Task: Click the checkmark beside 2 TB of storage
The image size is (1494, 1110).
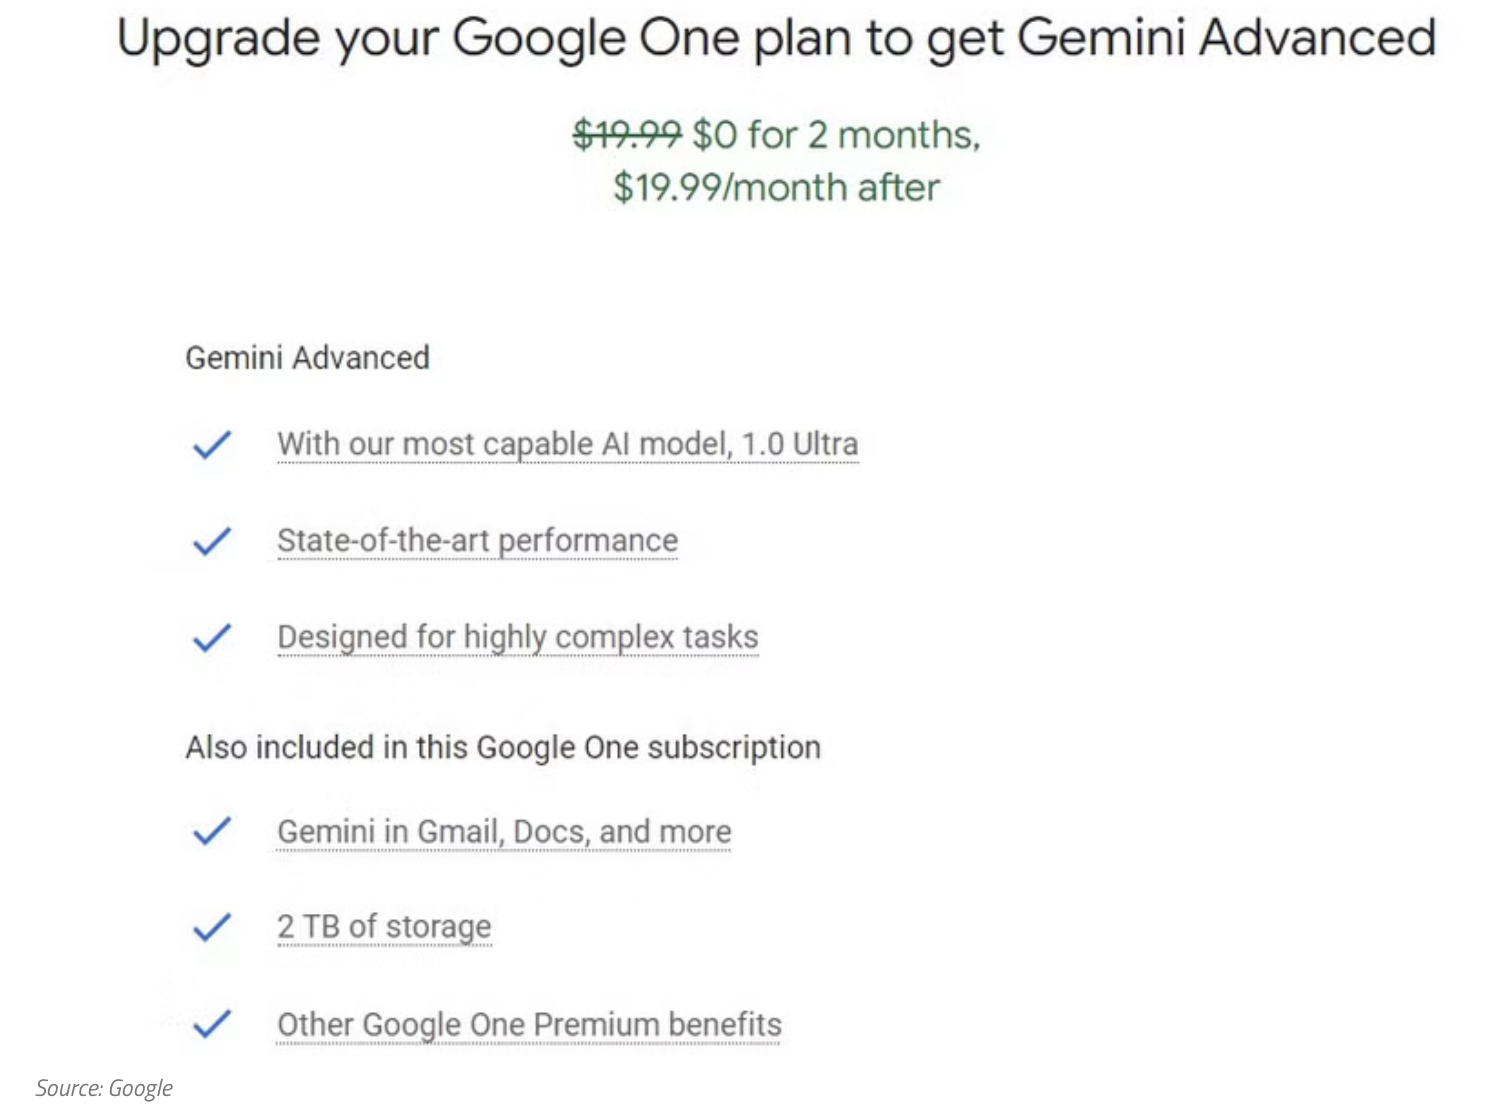Action: click(x=212, y=927)
